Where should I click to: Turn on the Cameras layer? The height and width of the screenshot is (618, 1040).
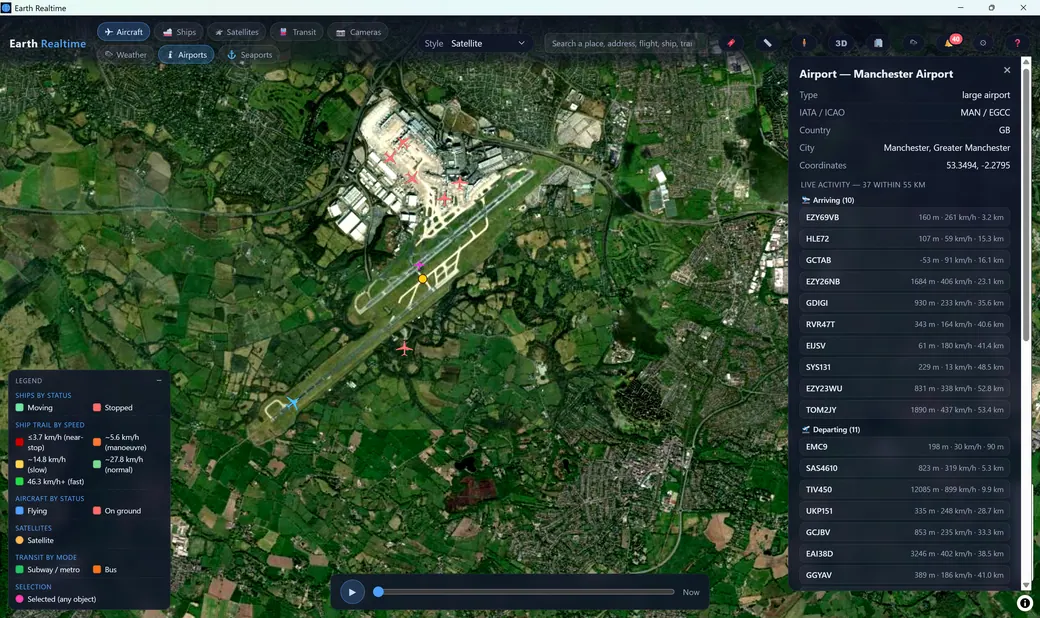(358, 32)
